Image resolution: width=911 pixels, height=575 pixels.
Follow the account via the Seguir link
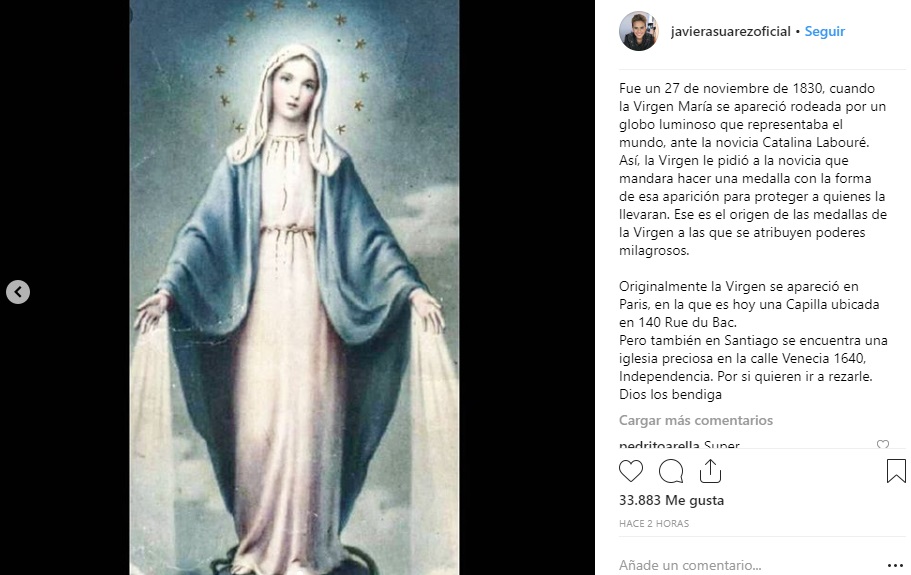824,31
